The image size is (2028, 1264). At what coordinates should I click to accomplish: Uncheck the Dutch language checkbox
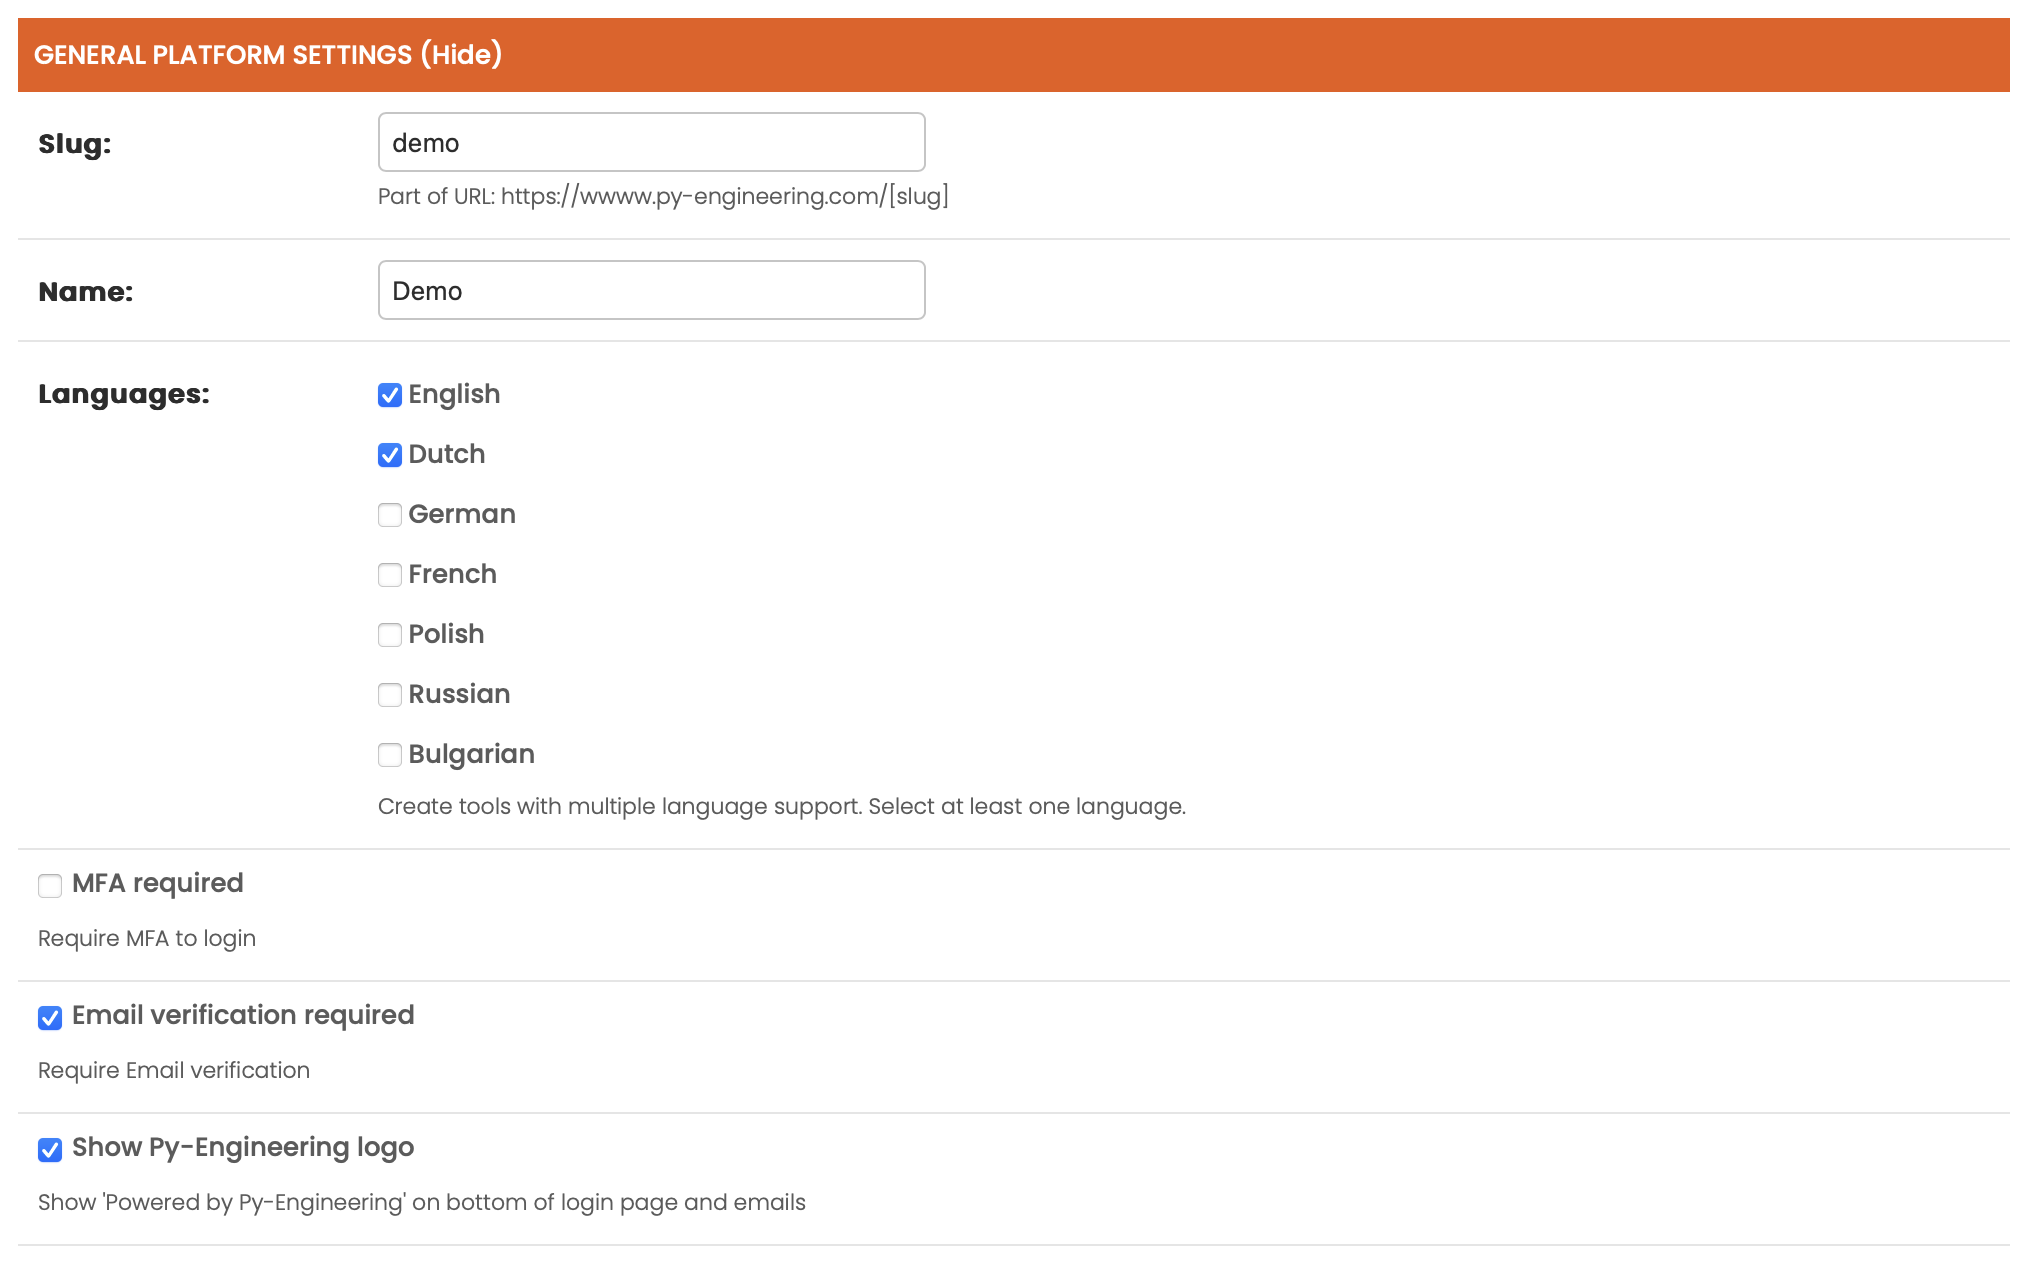pos(390,455)
